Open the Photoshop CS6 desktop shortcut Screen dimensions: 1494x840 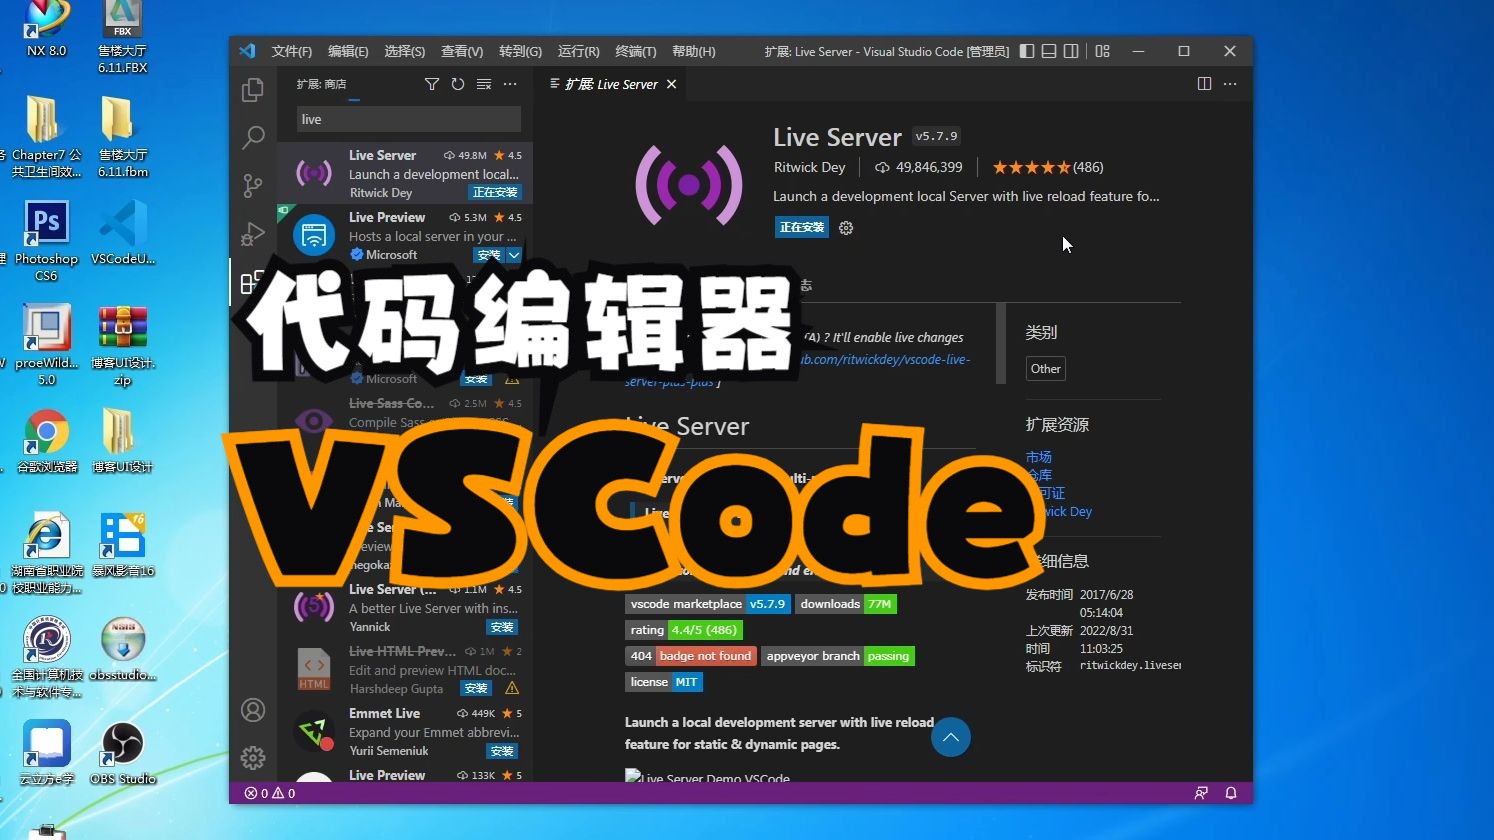[x=46, y=240]
